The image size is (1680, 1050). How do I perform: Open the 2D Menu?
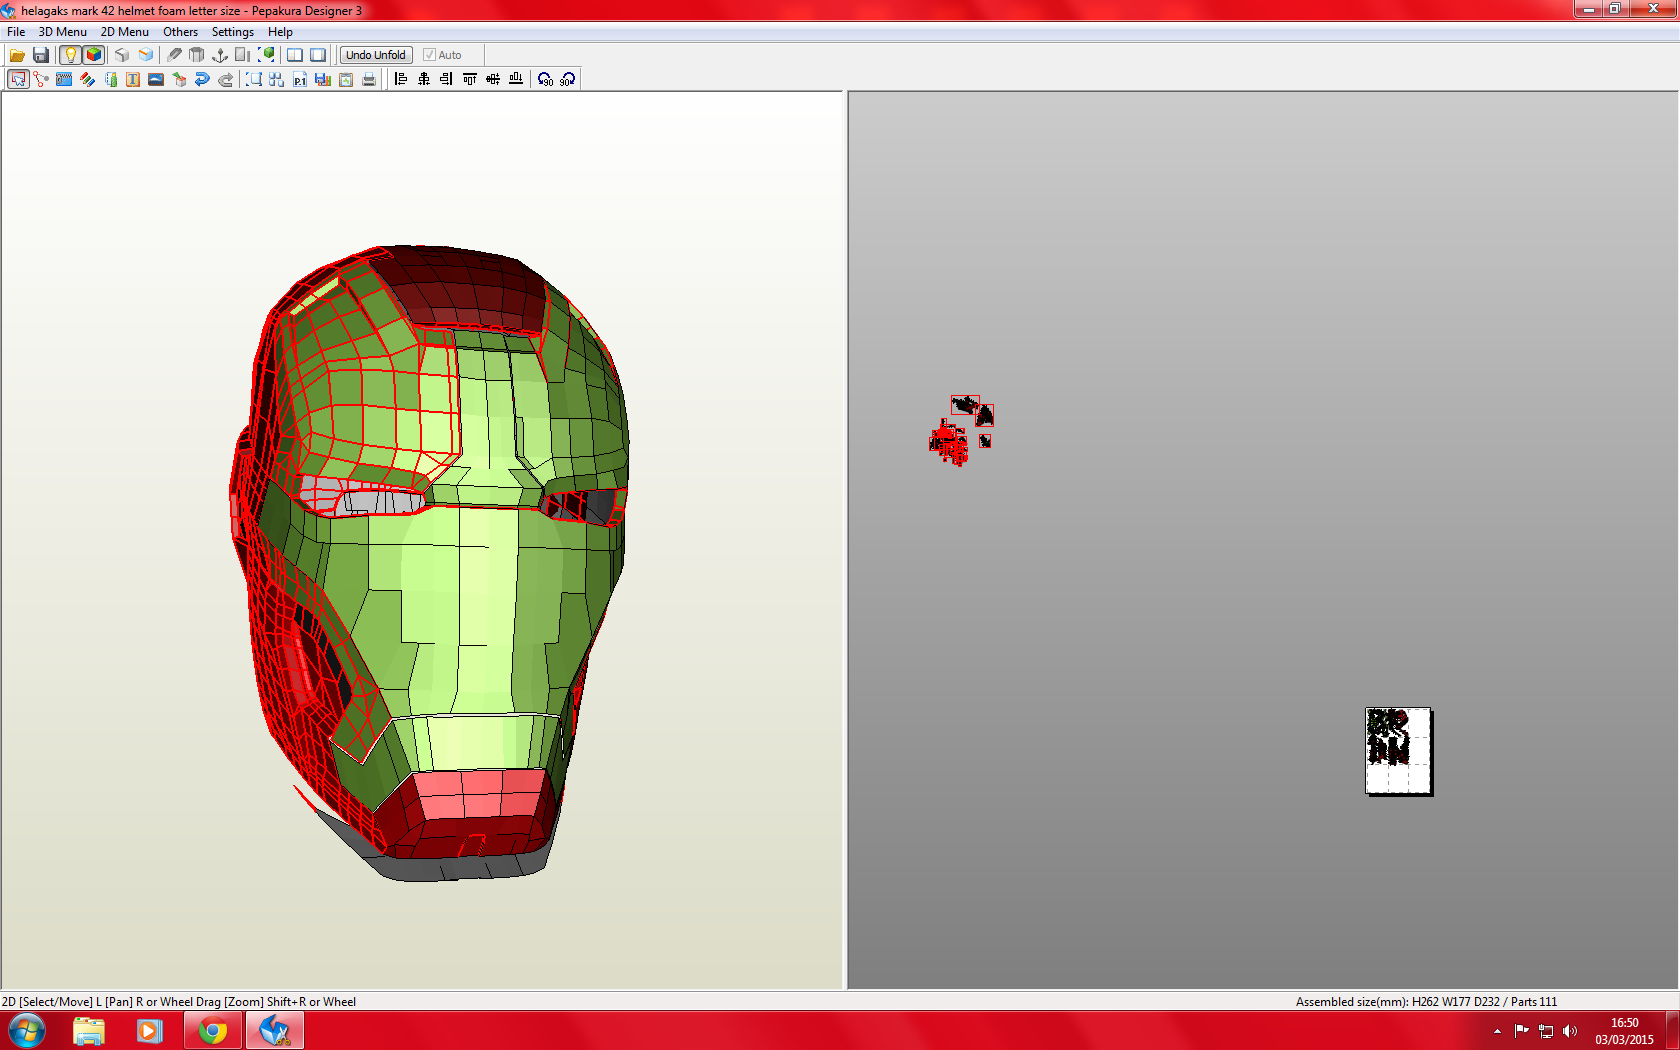pos(125,32)
